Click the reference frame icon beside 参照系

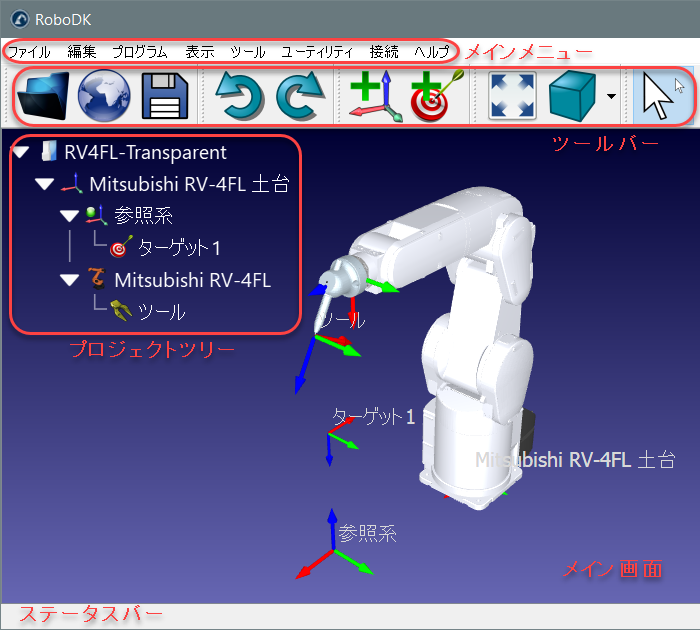tap(97, 215)
